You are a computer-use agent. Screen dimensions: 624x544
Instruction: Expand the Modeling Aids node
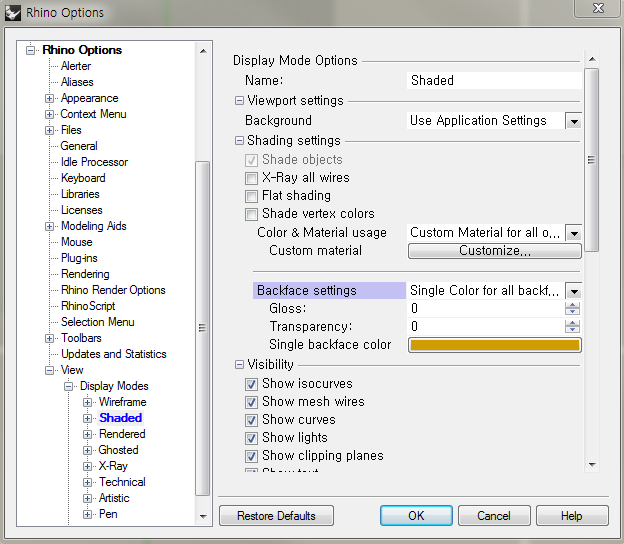coord(49,226)
